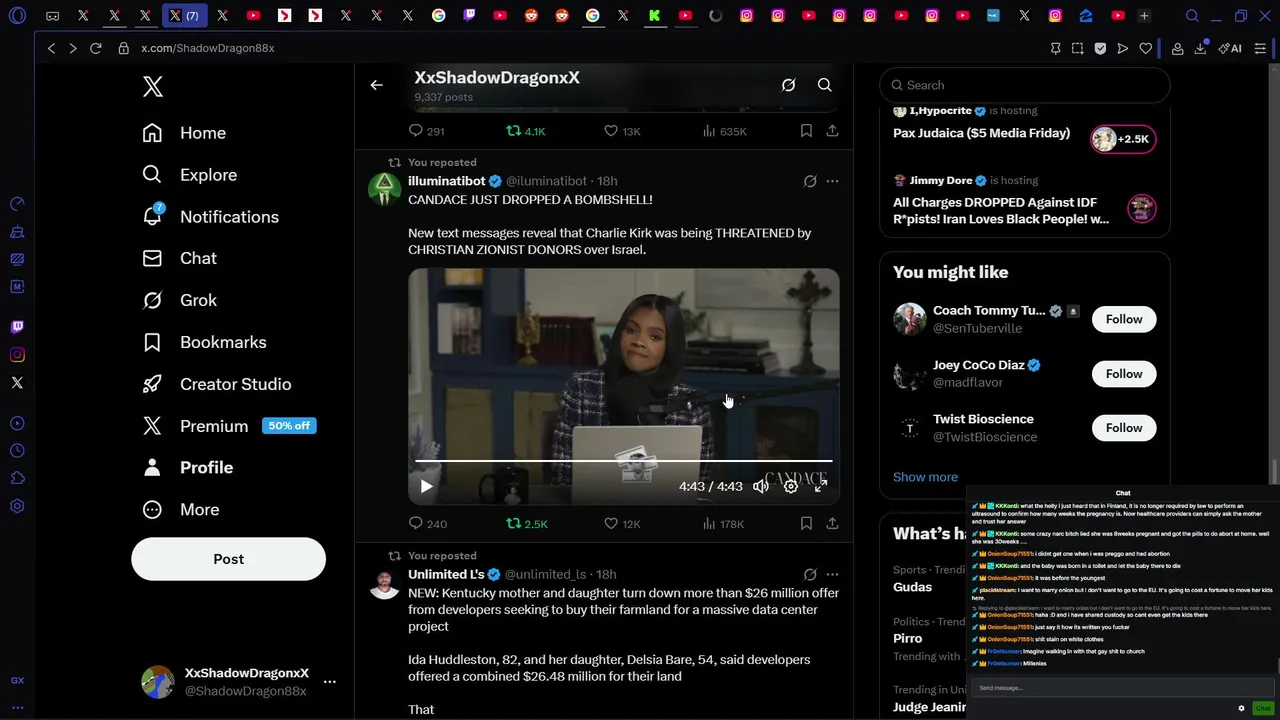Click Grok explain icon on Unlimited L's post

(x=810, y=574)
